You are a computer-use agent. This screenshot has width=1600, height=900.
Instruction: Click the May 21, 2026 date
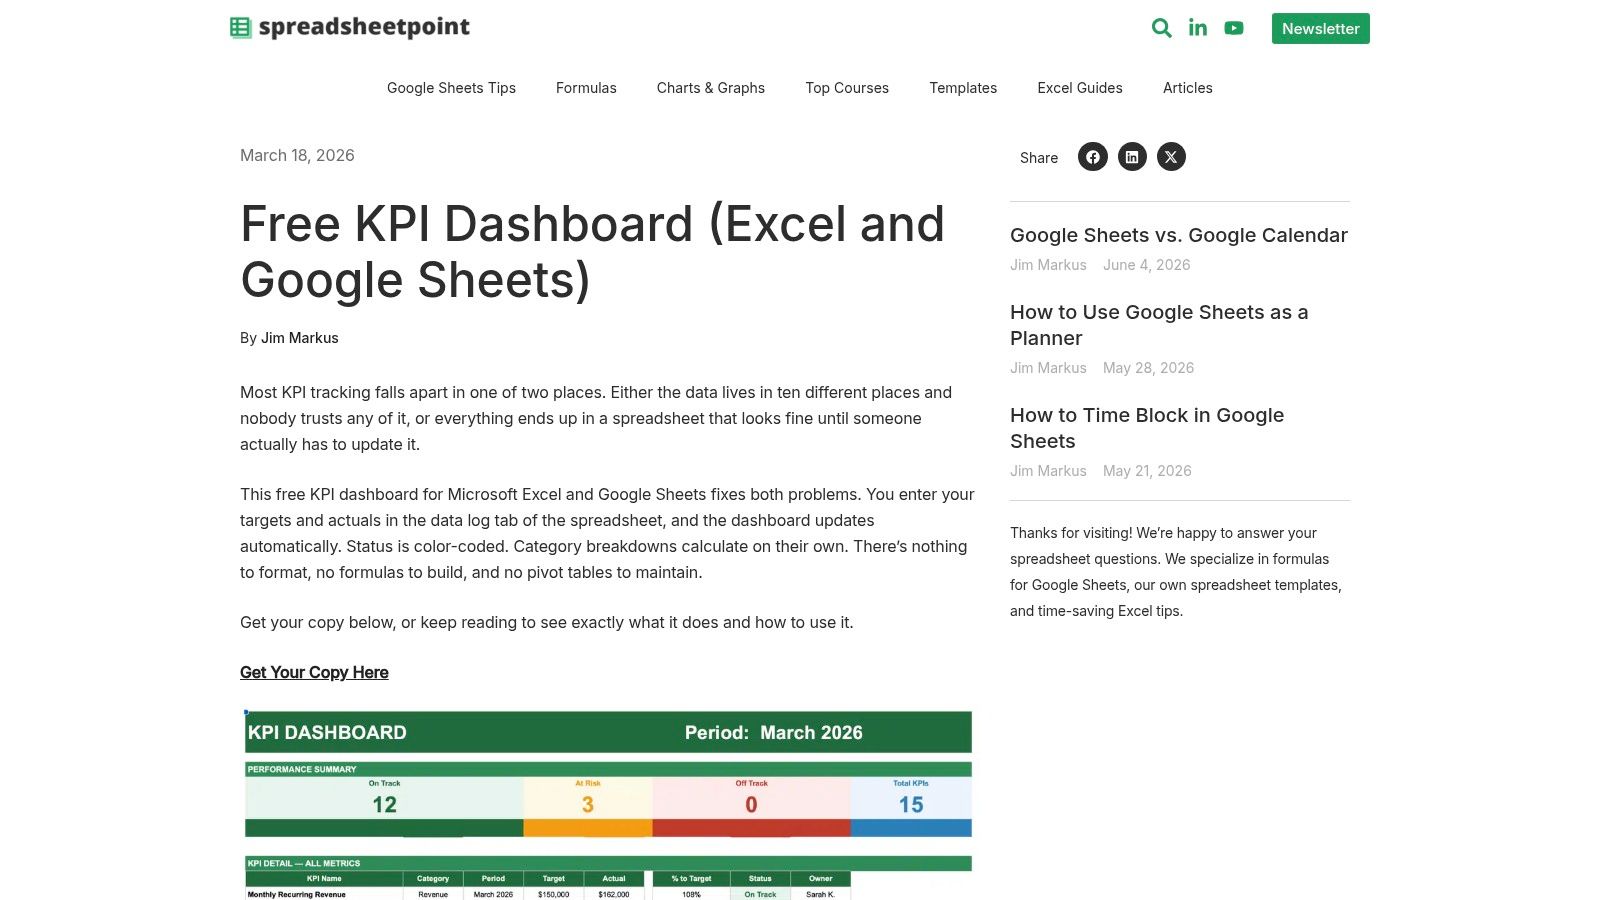1147,471
